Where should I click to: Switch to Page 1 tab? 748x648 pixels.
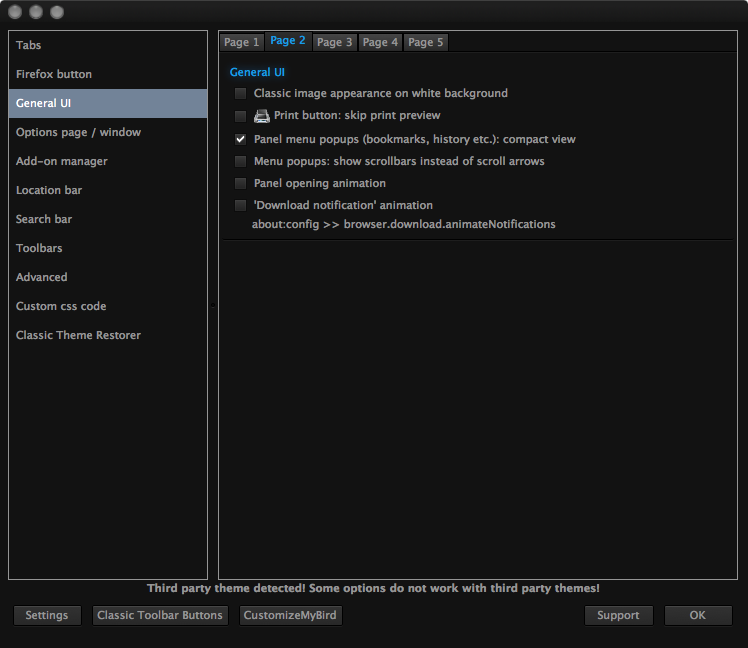point(241,42)
